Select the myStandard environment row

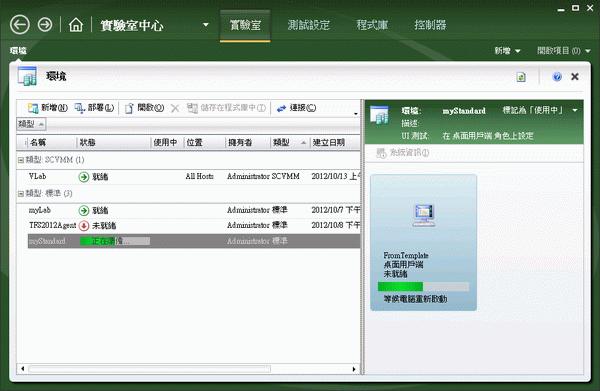click(x=194, y=241)
